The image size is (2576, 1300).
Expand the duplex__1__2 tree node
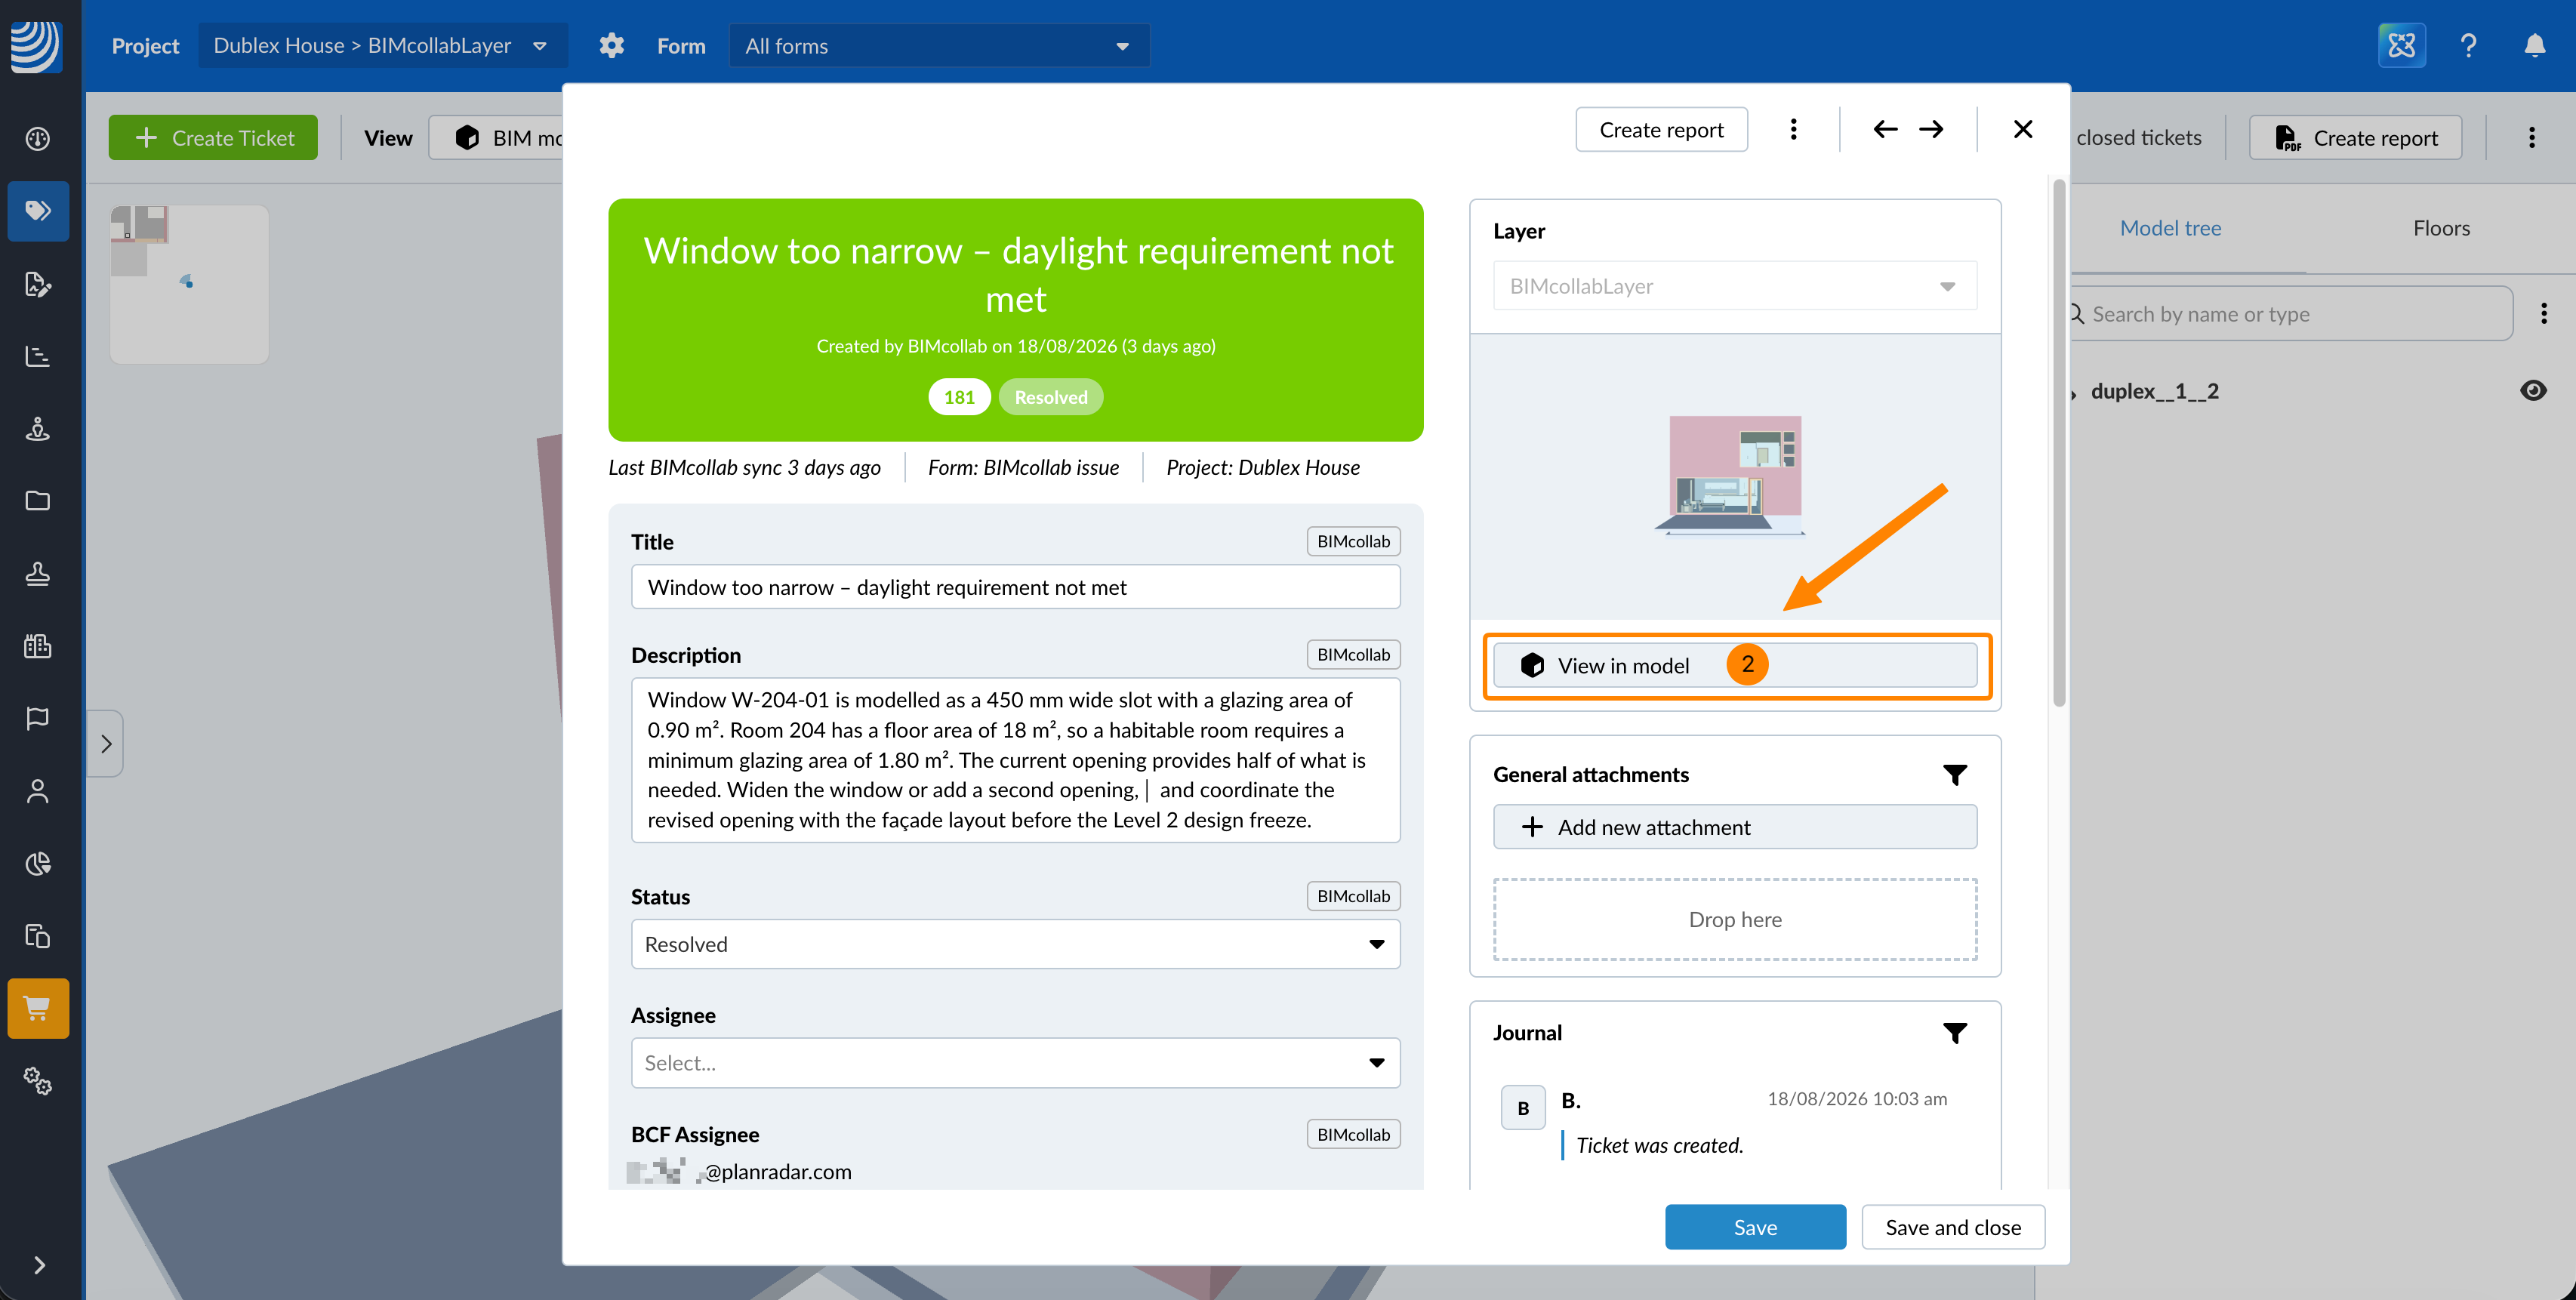click(2073, 393)
